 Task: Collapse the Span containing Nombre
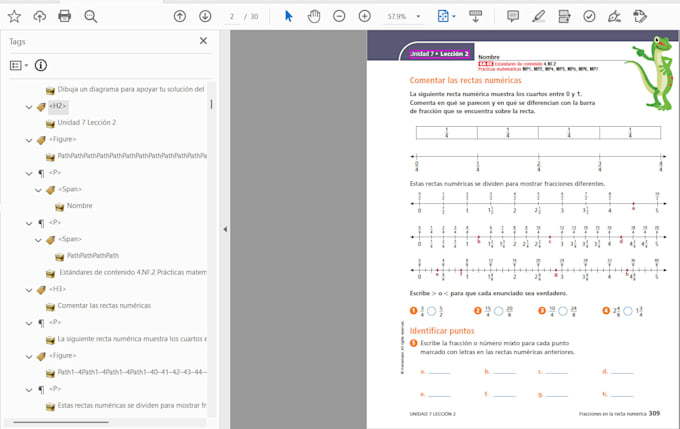[x=38, y=190]
